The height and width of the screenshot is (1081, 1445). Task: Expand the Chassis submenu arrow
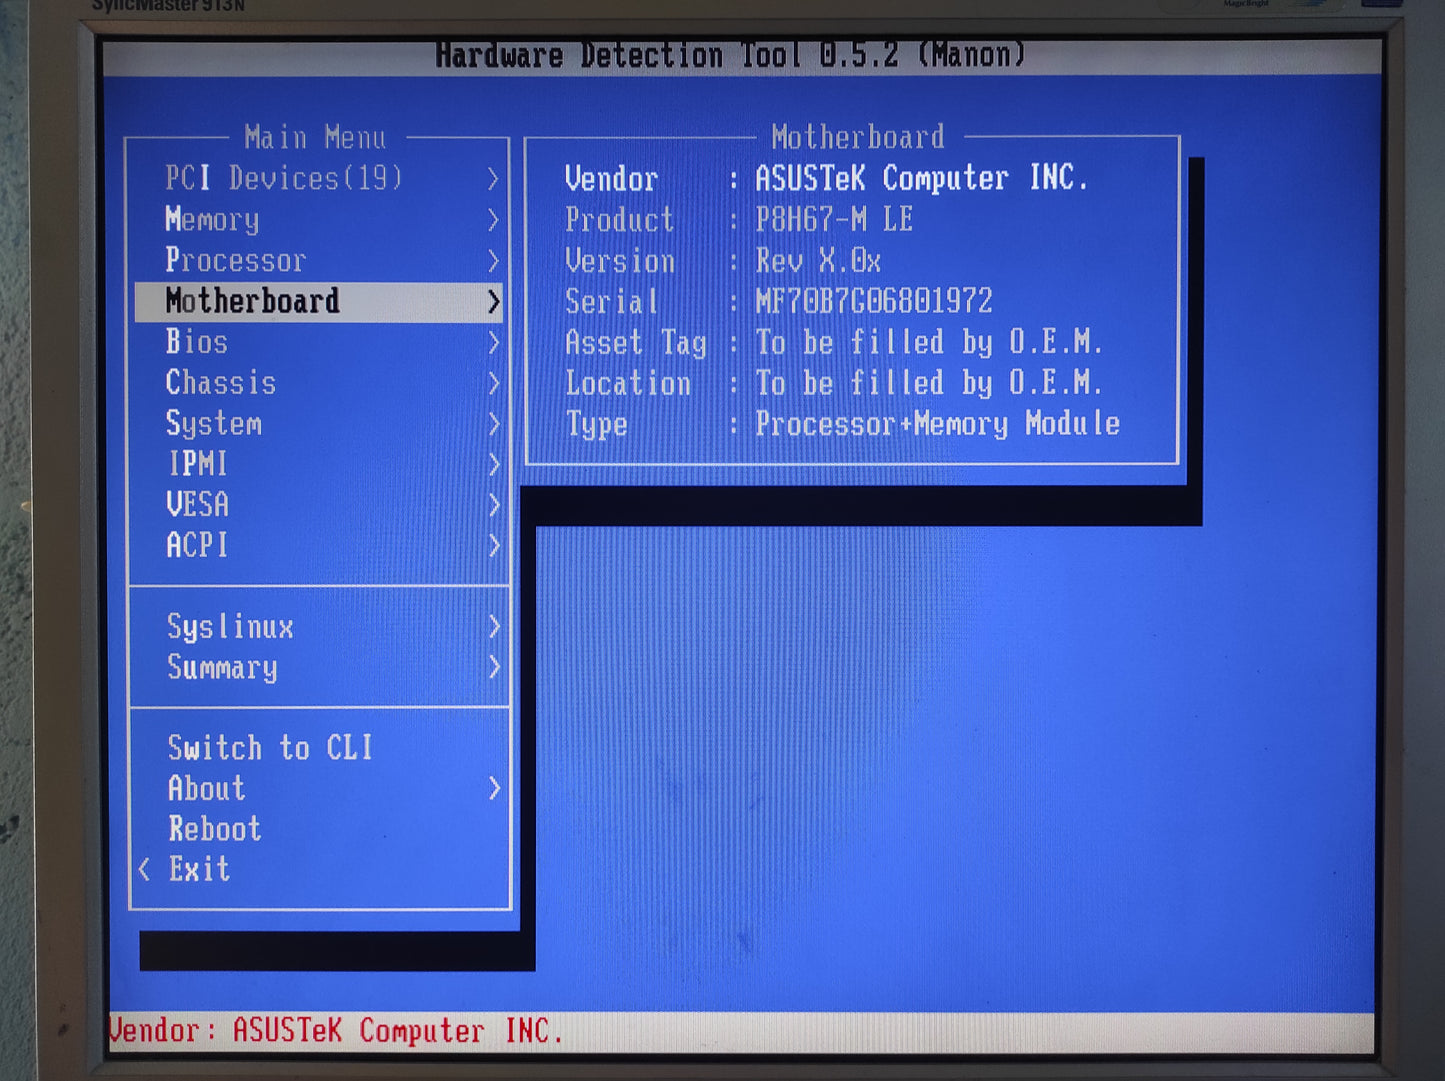(493, 383)
